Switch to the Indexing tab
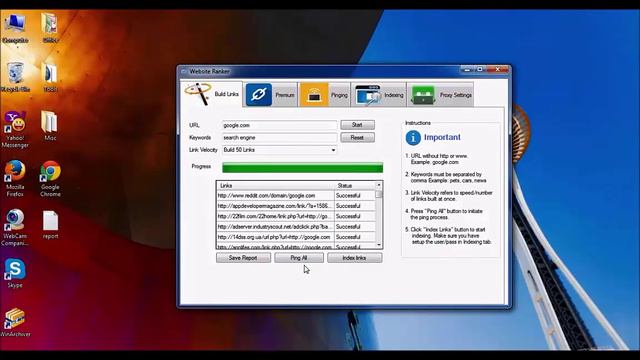This screenshot has height=360, width=640. pyautogui.click(x=379, y=95)
